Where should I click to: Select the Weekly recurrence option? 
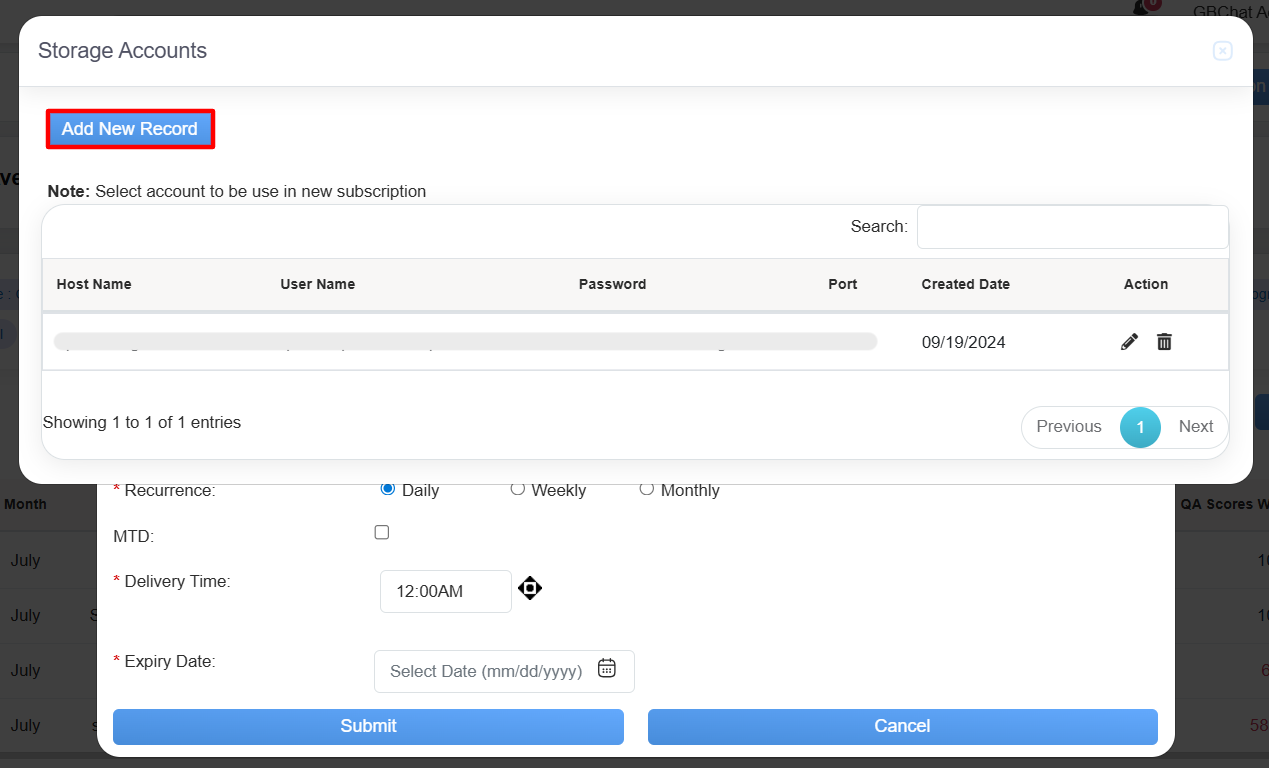(518, 489)
